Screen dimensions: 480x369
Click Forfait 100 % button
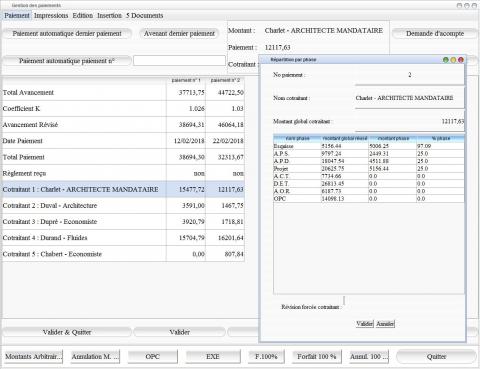(317, 356)
